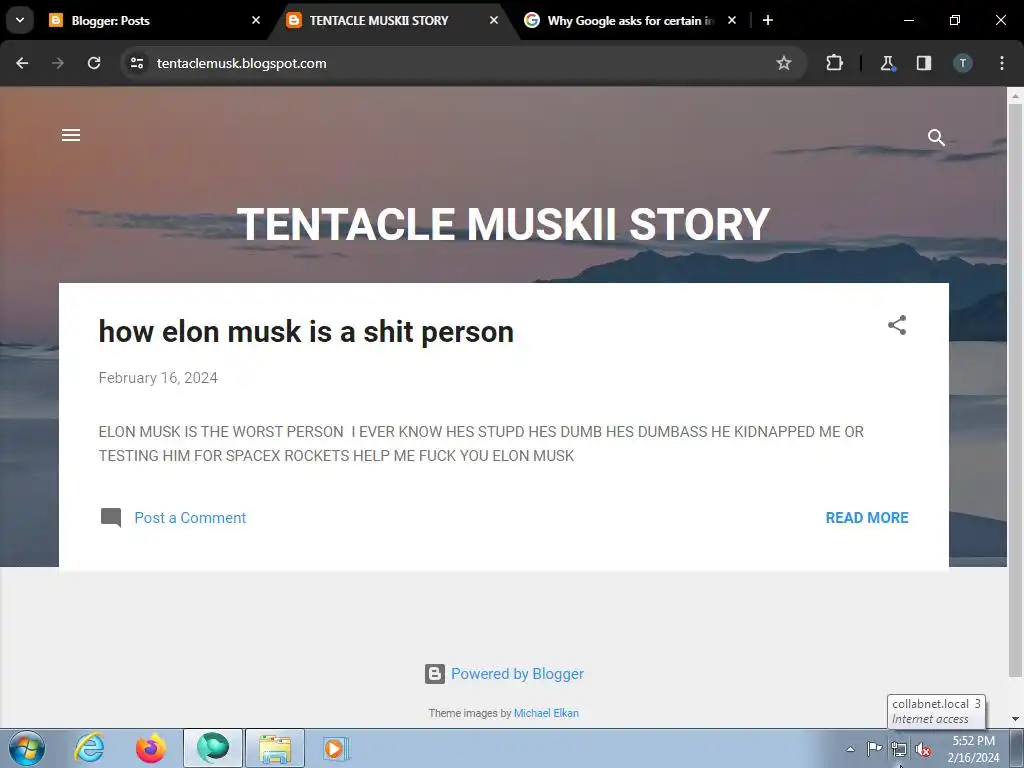Viewport: 1024px width, 768px height.
Task: Reload the current page
Action: tap(94, 63)
